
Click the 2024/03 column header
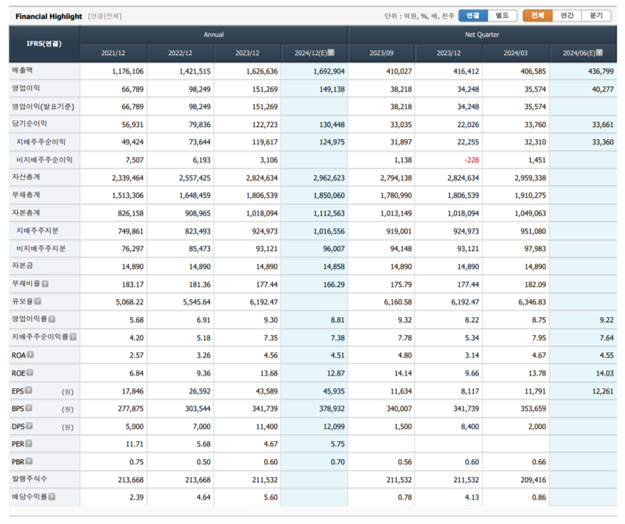516,53
